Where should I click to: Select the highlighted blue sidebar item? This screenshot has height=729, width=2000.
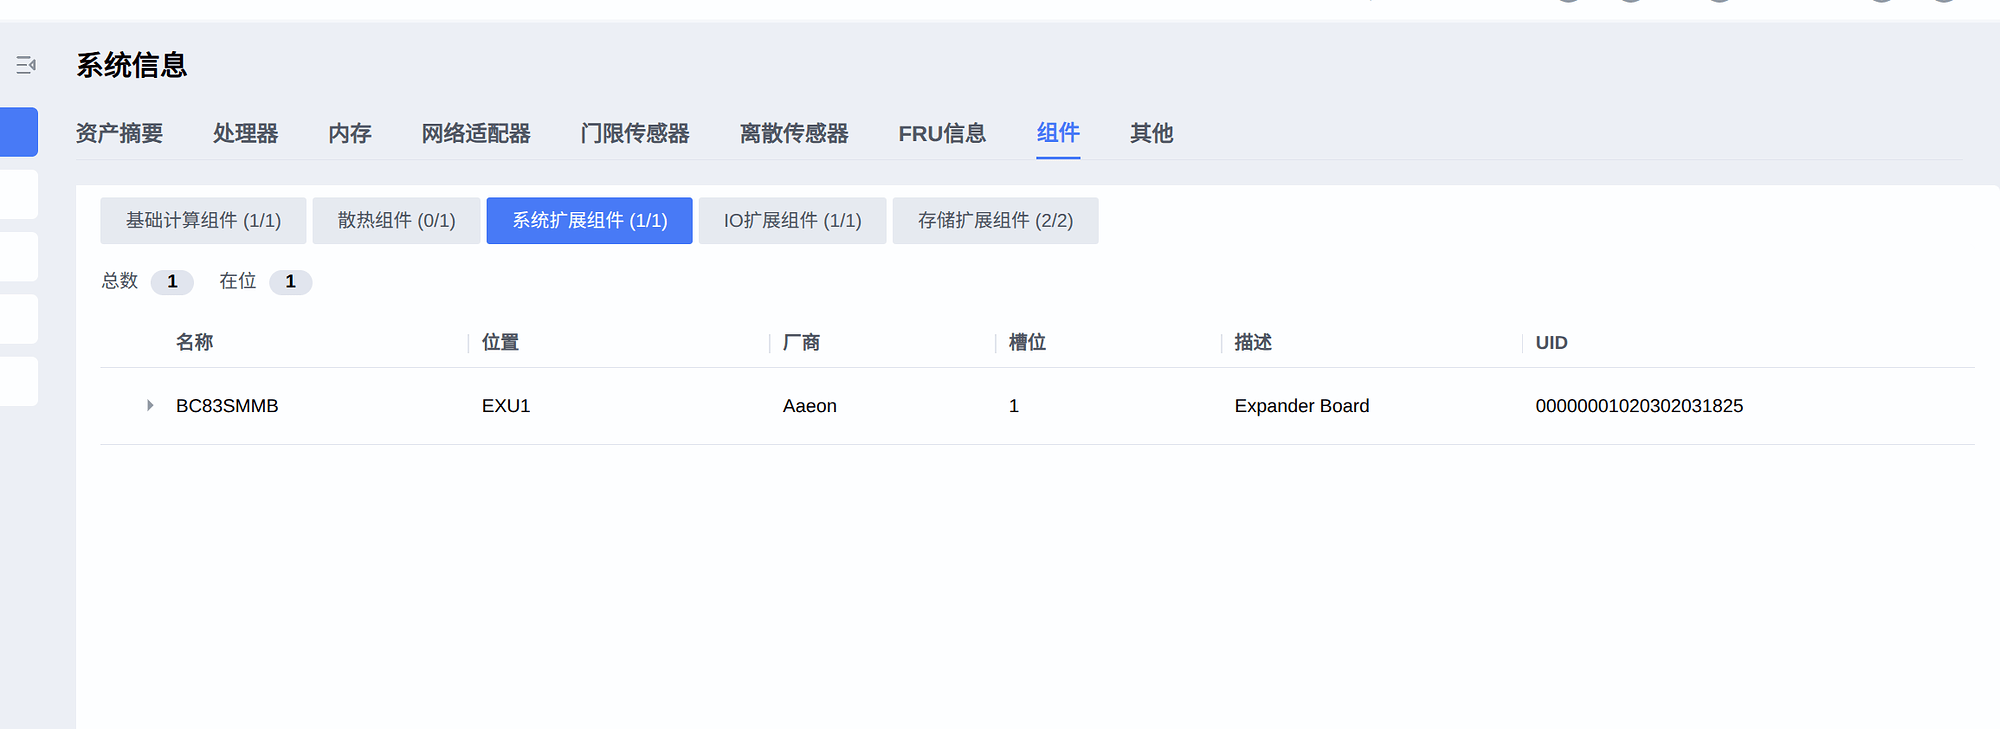coord(19,132)
